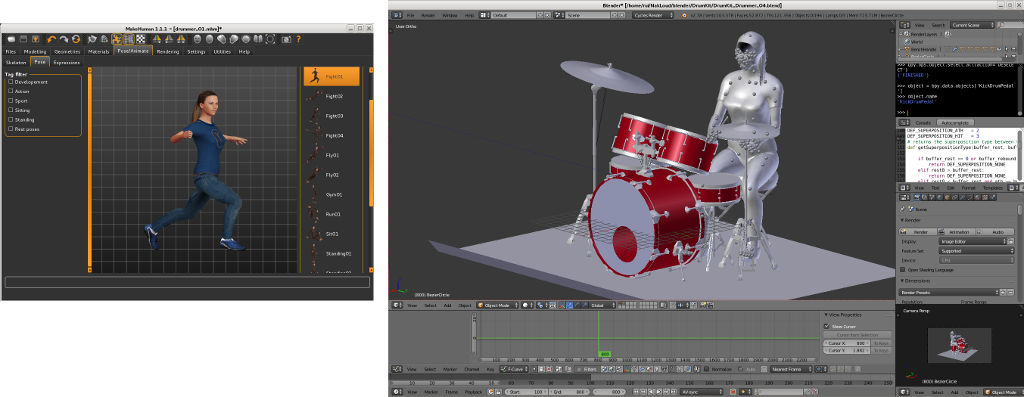Click the MakeHuman Export upload-arrow toolbar icon
The width and height of the screenshot is (1024, 397).
pos(36,39)
